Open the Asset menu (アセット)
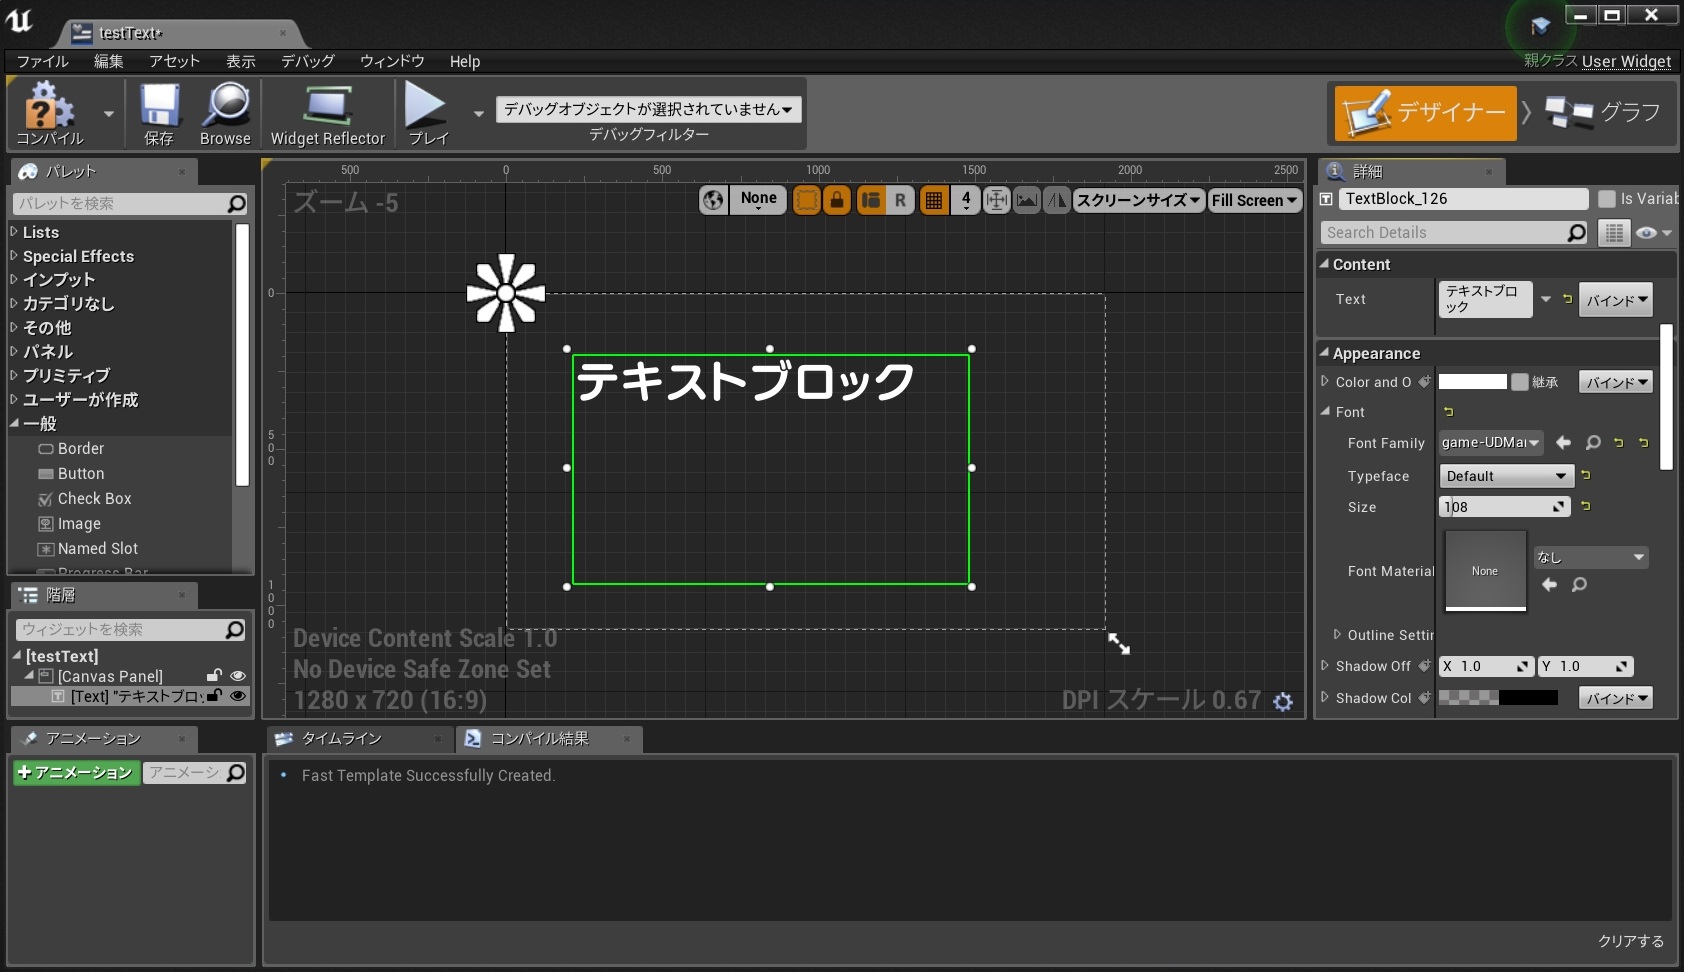Viewport: 1684px width, 972px height. click(x=174, y=61)
